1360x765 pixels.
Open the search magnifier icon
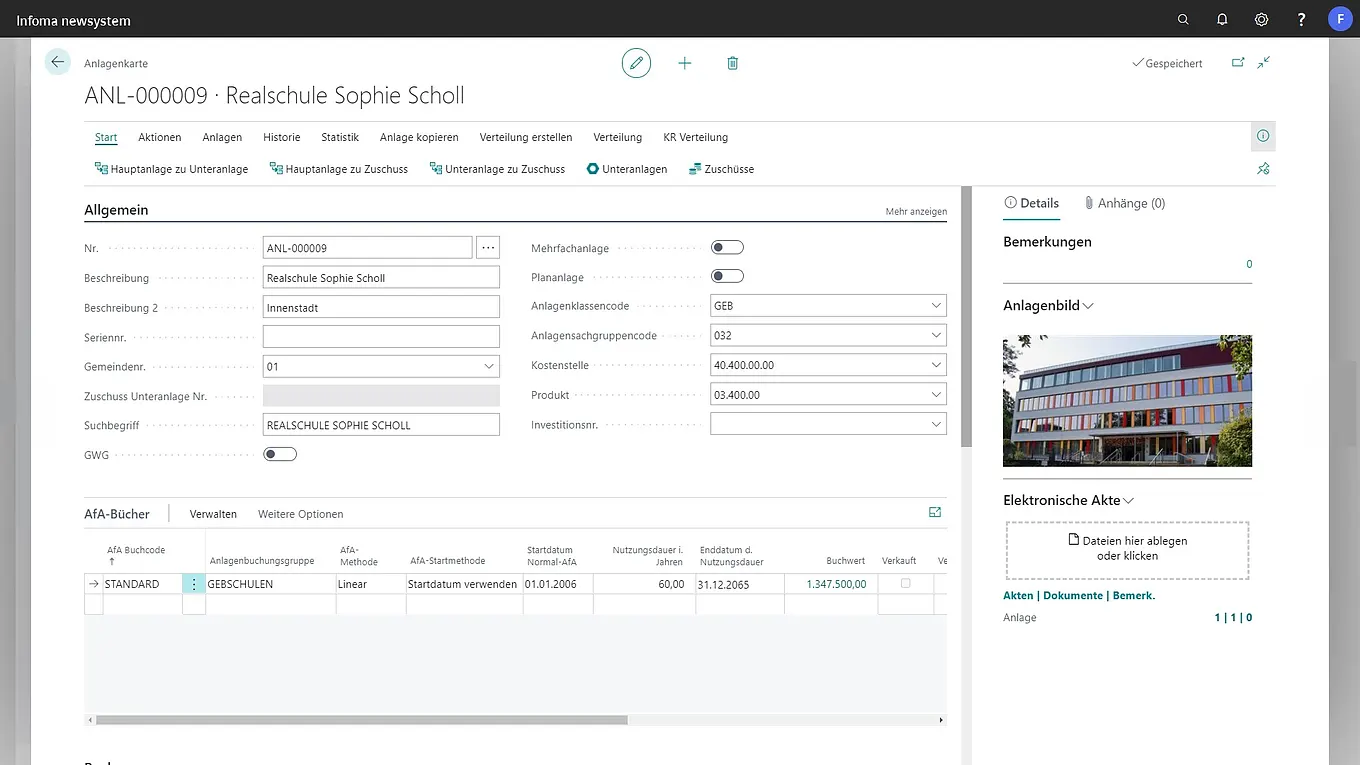1183,20
